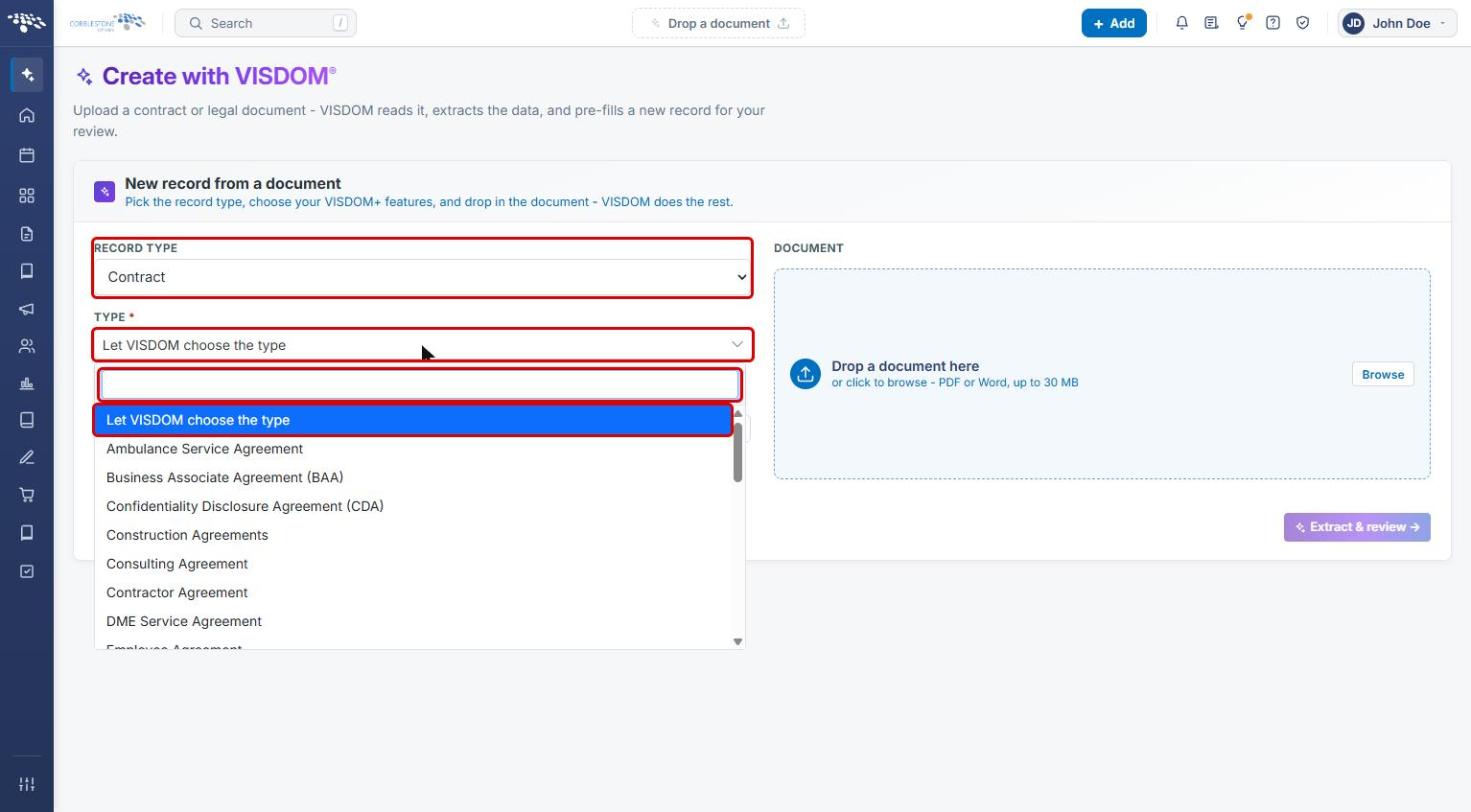This screenshot has height=812, width=1471.
Task: Select Contractor Agreement option
Action: pyautogui.click(x=413, y=592)
